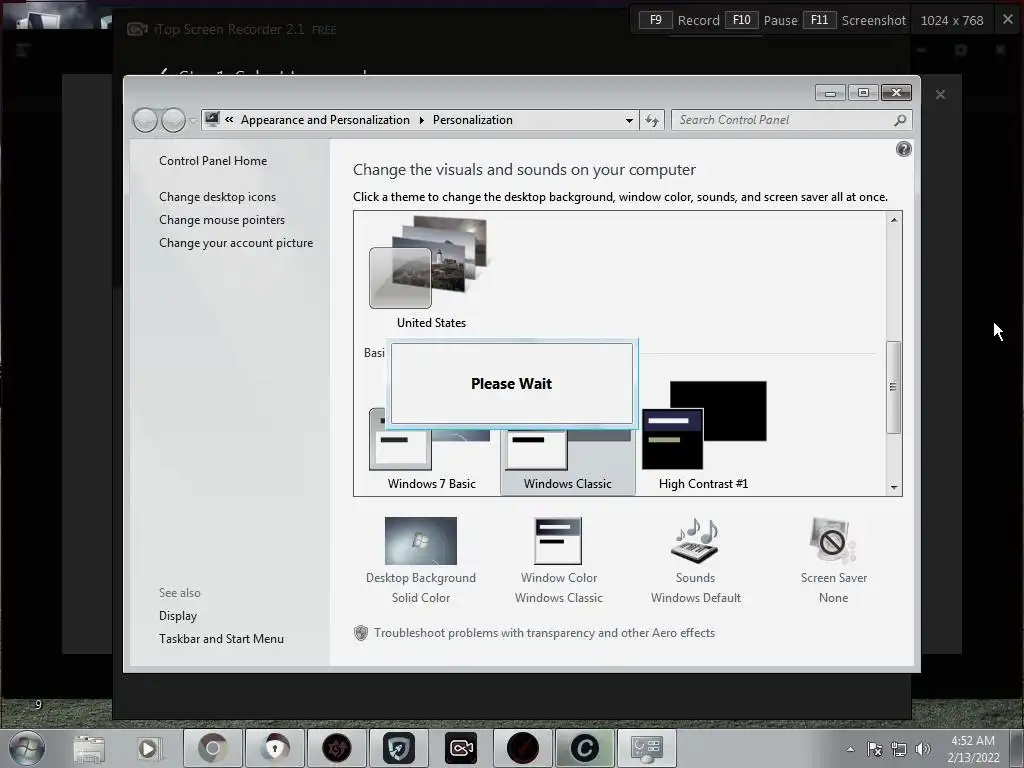Select the Personalization breadcrumb
1024x768 pixels.
(473, 120)
